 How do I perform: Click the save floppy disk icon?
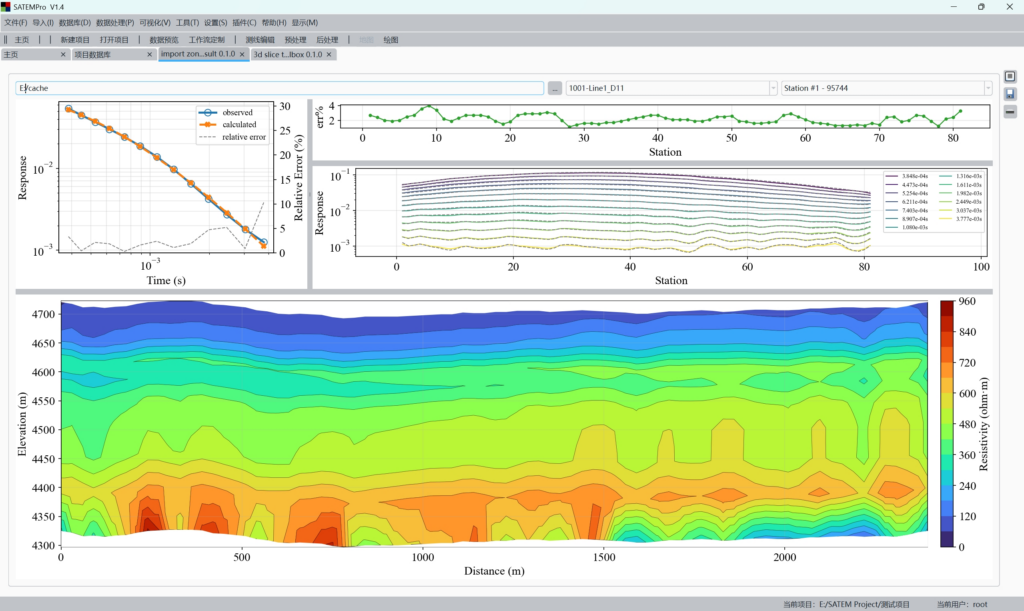click(1010, 92)
